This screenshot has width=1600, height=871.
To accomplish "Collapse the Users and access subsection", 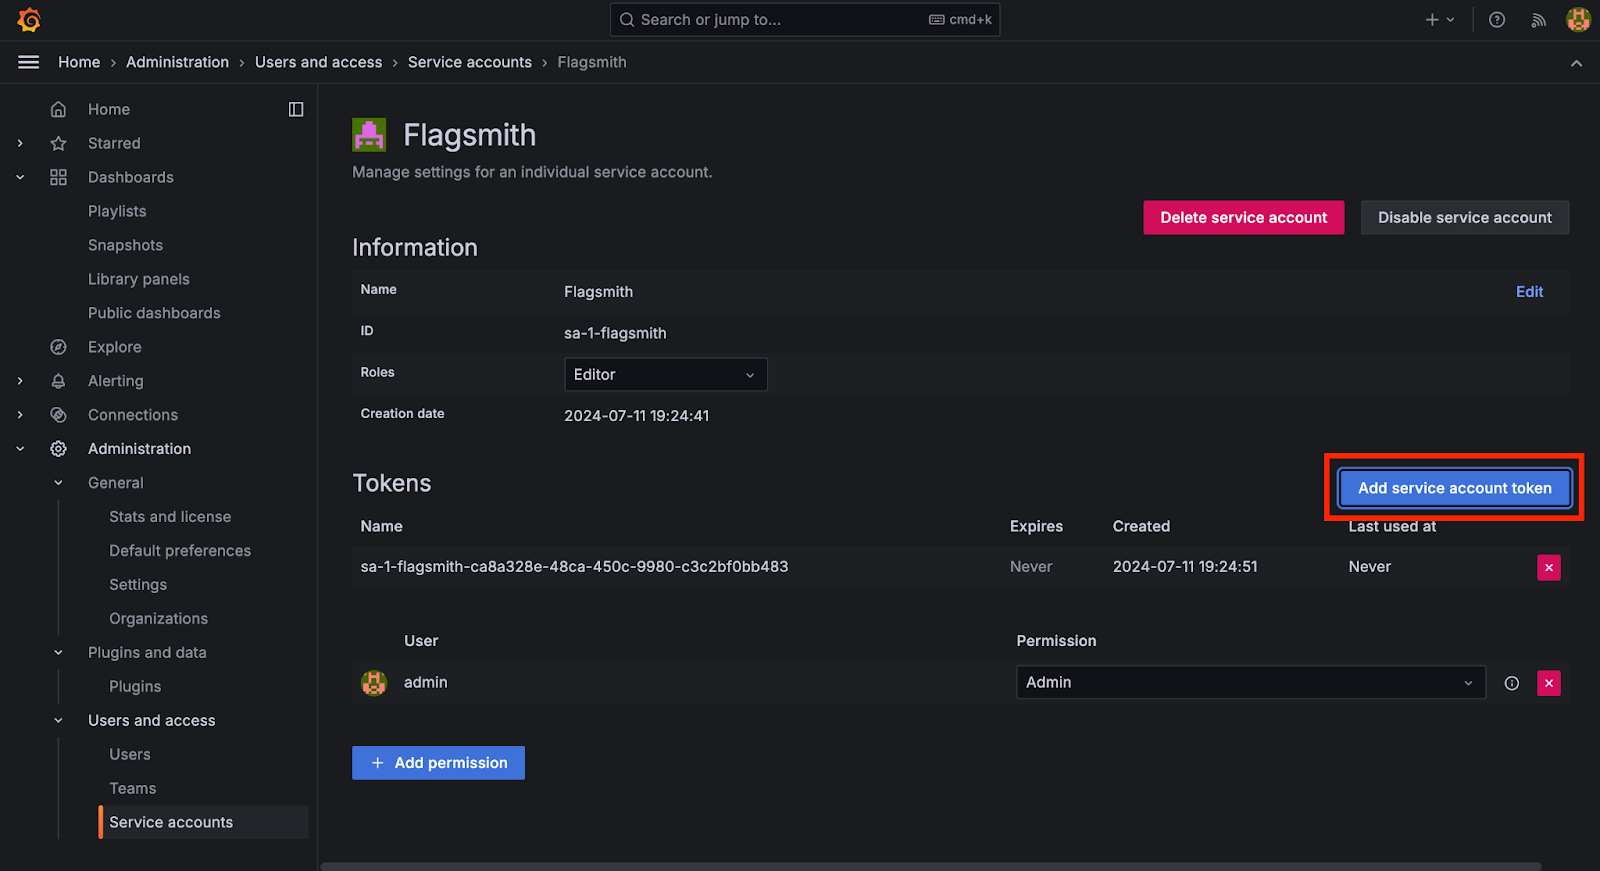I will point(58,721).
